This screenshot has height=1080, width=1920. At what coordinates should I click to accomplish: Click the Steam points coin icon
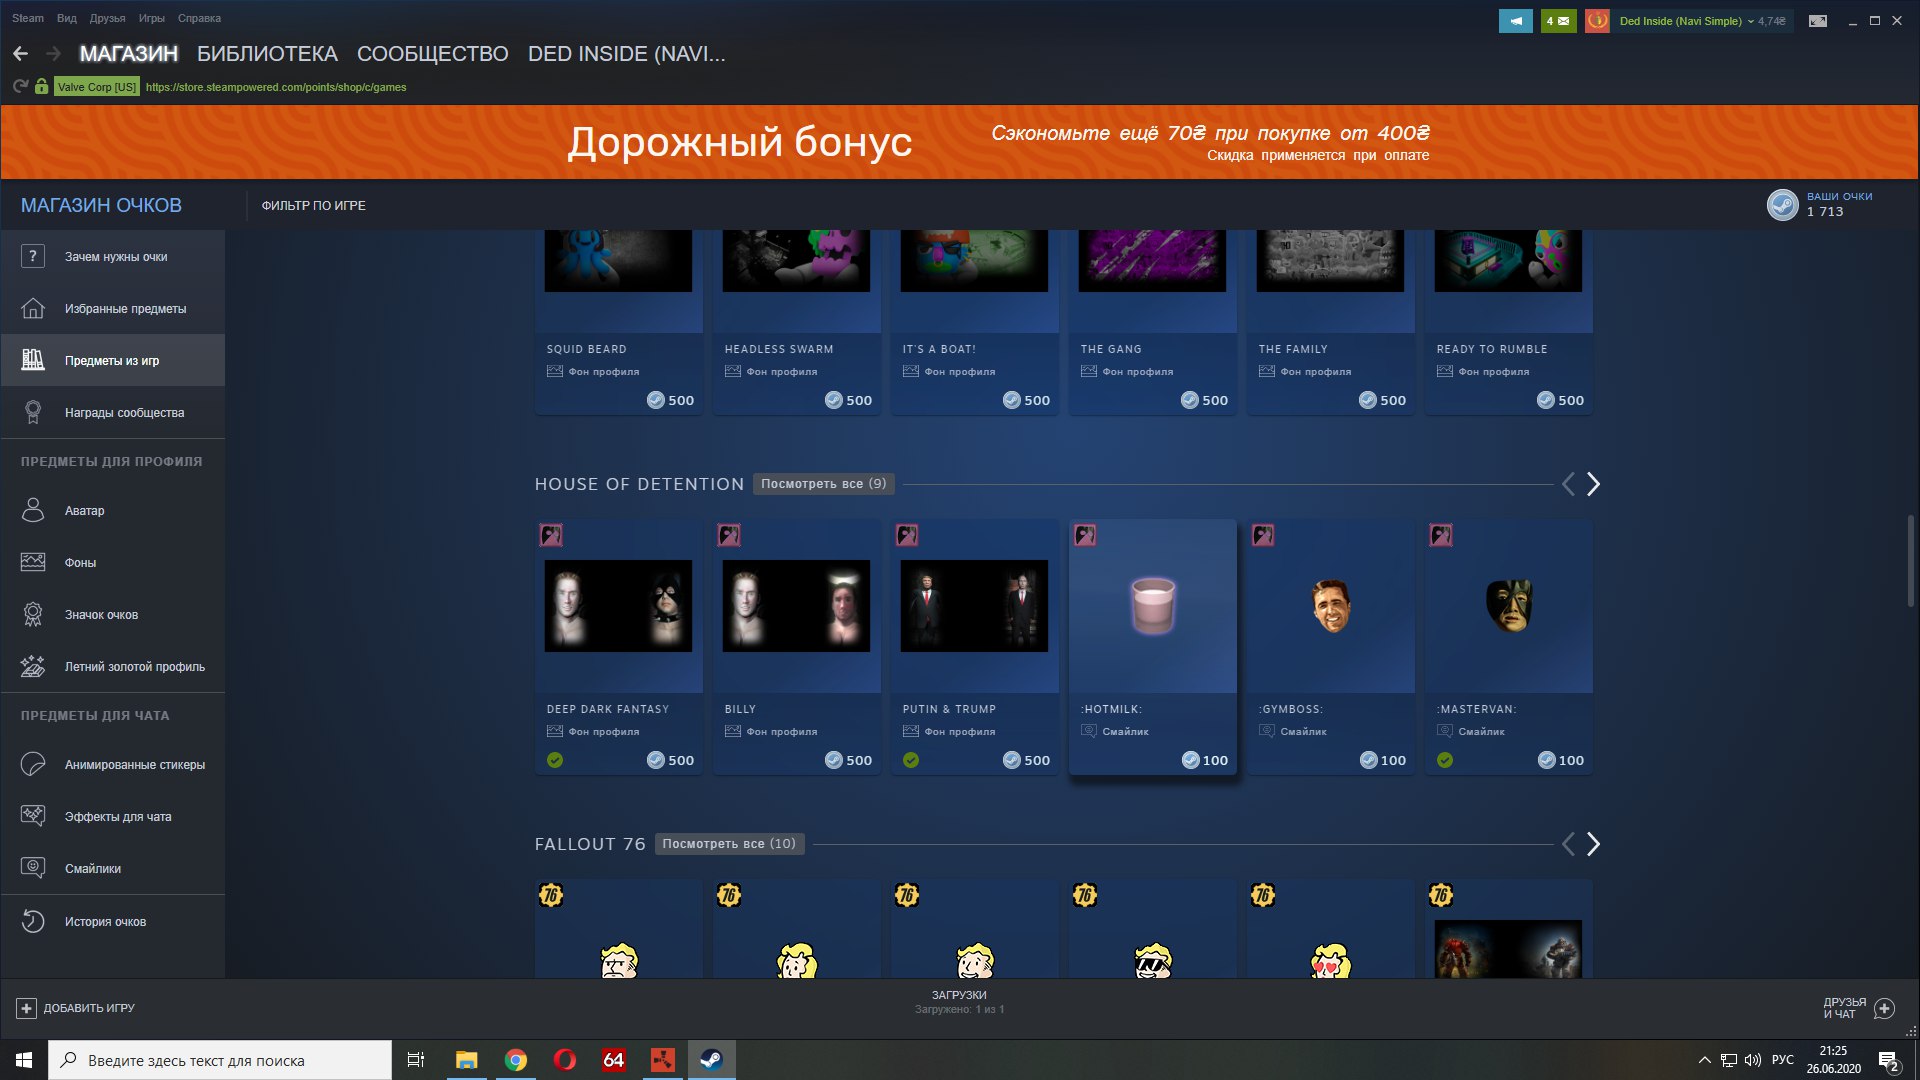pos(1782,204)
